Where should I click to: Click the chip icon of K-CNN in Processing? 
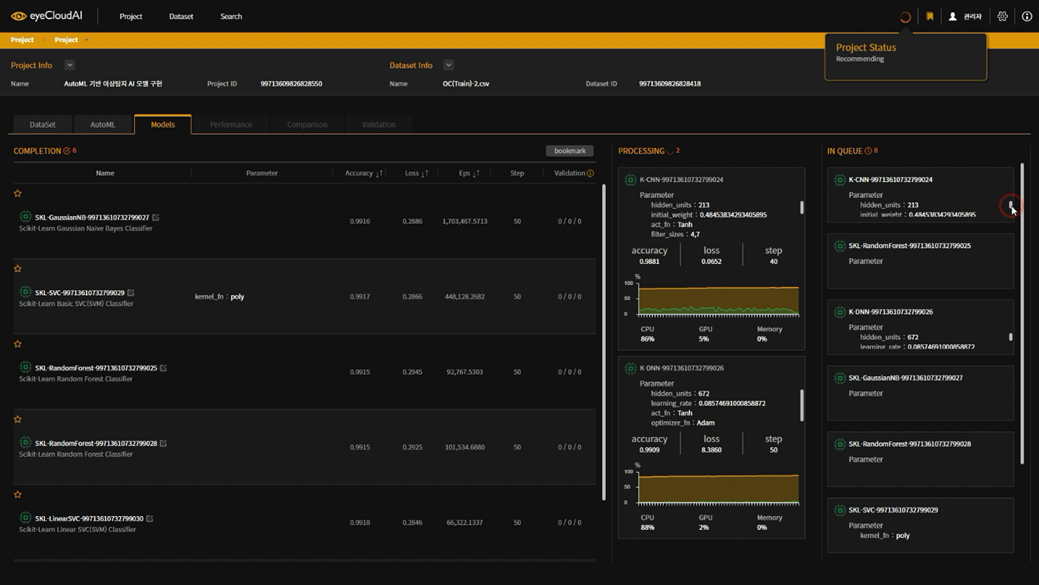point(630,180)
